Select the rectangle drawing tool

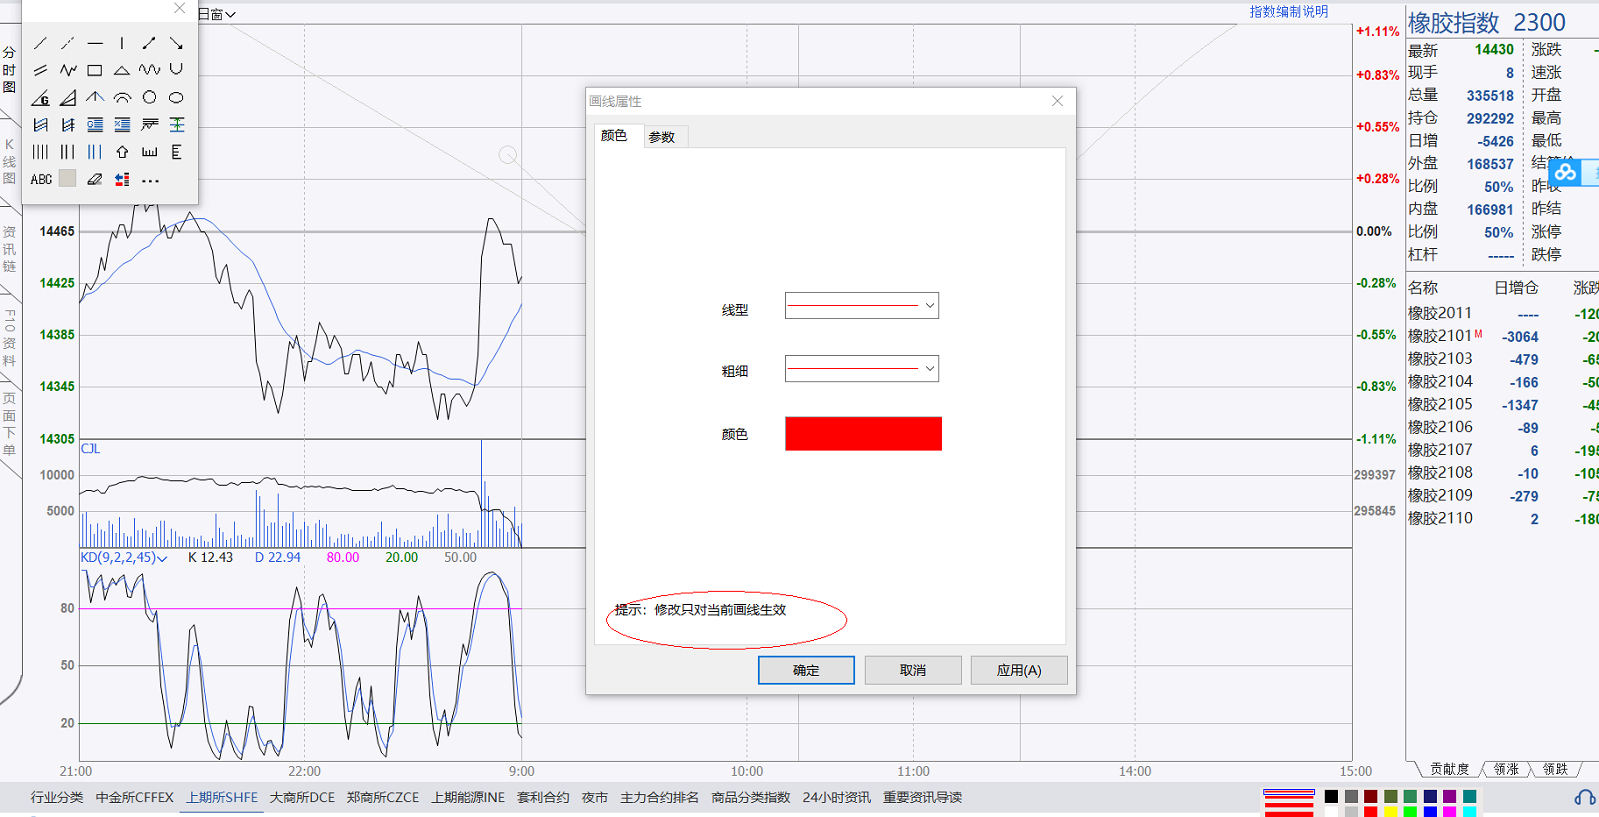click(x=95, y=70)
